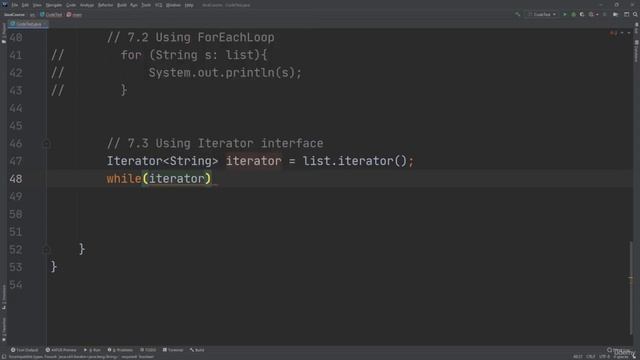
Task: Click the build hammer icon
Action: tap(518, 14)
